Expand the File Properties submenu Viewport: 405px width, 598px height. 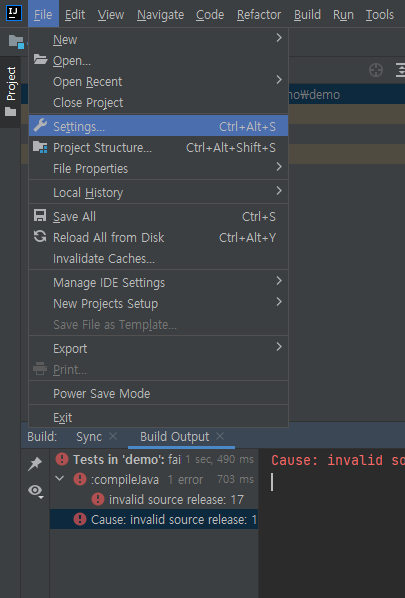tap(158, 168)
